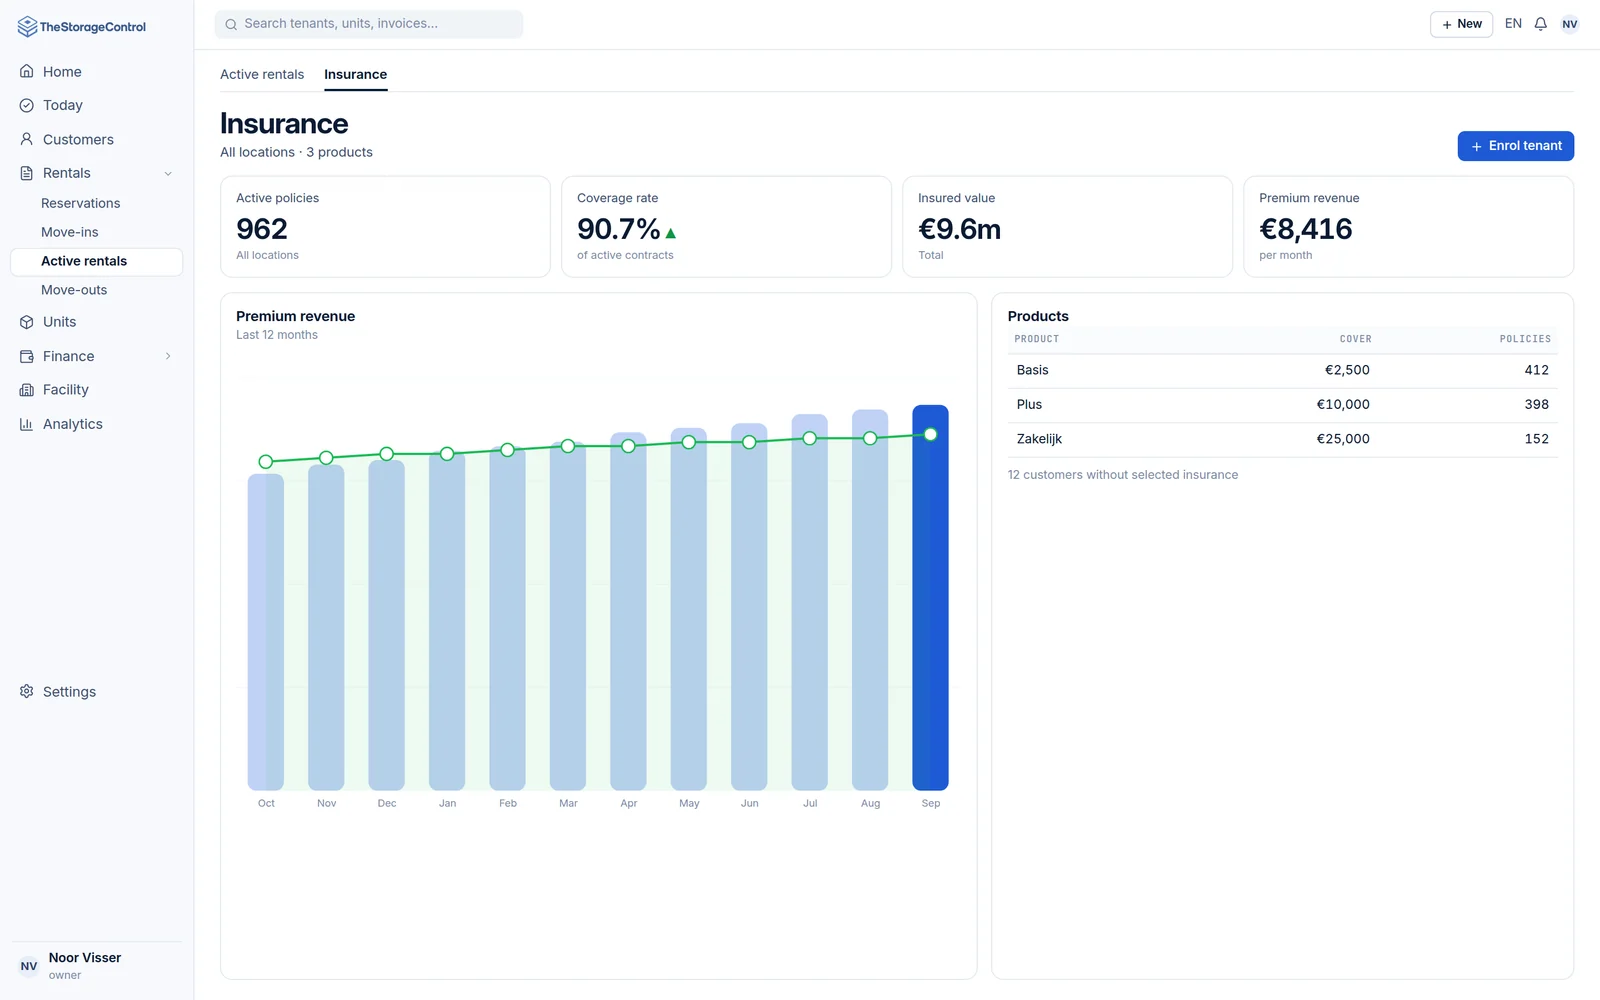Screen dimensions: 1600x1000
Task: Click the Enrol tenant button
Action: point(1515,146)
